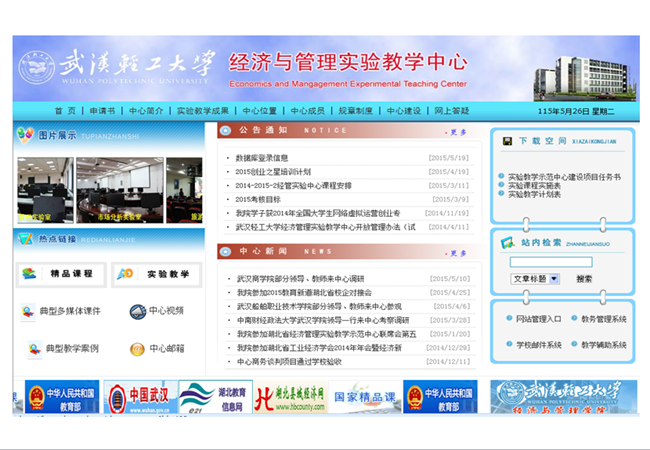Click the 站内检索 search text field

(550, 262)
